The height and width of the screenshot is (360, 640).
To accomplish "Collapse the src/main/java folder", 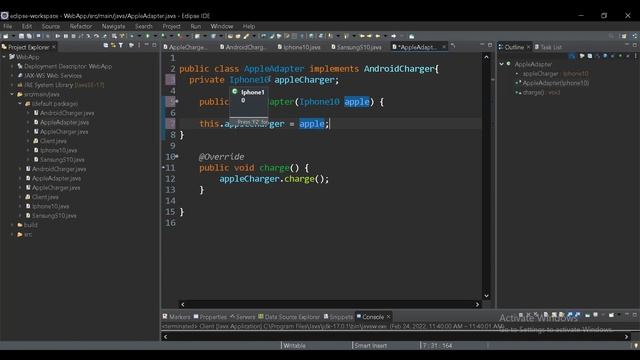I will tap(12, 94).
